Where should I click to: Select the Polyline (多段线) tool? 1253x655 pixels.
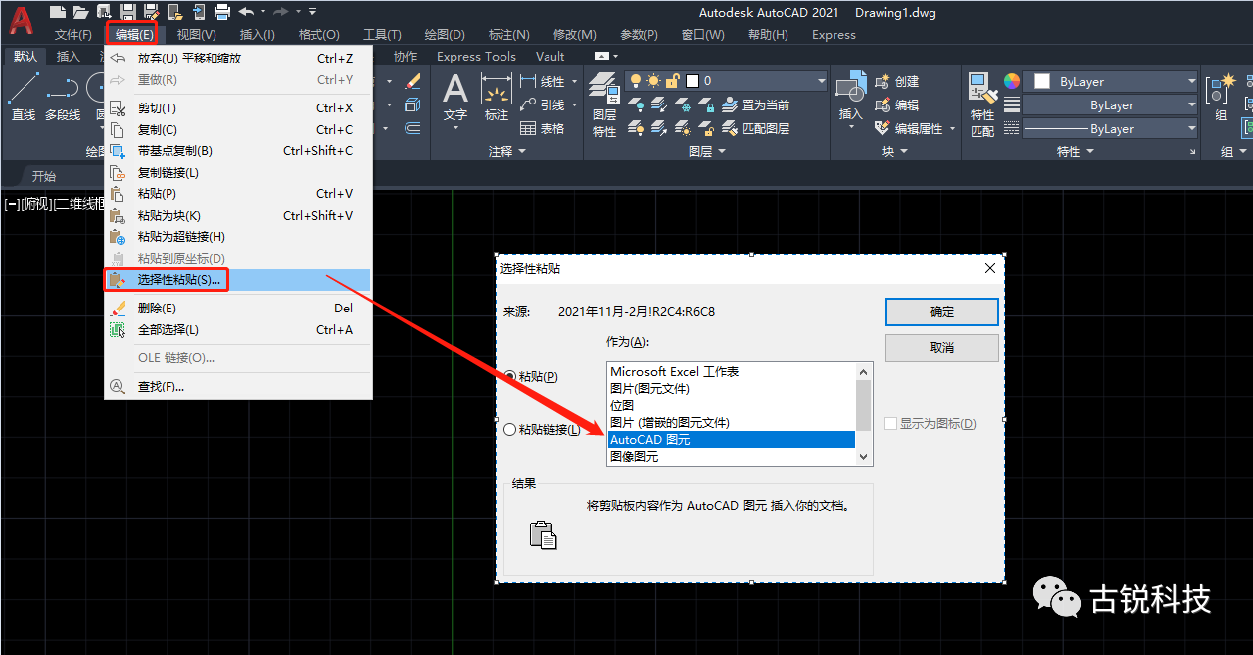[x=62, y=100]
